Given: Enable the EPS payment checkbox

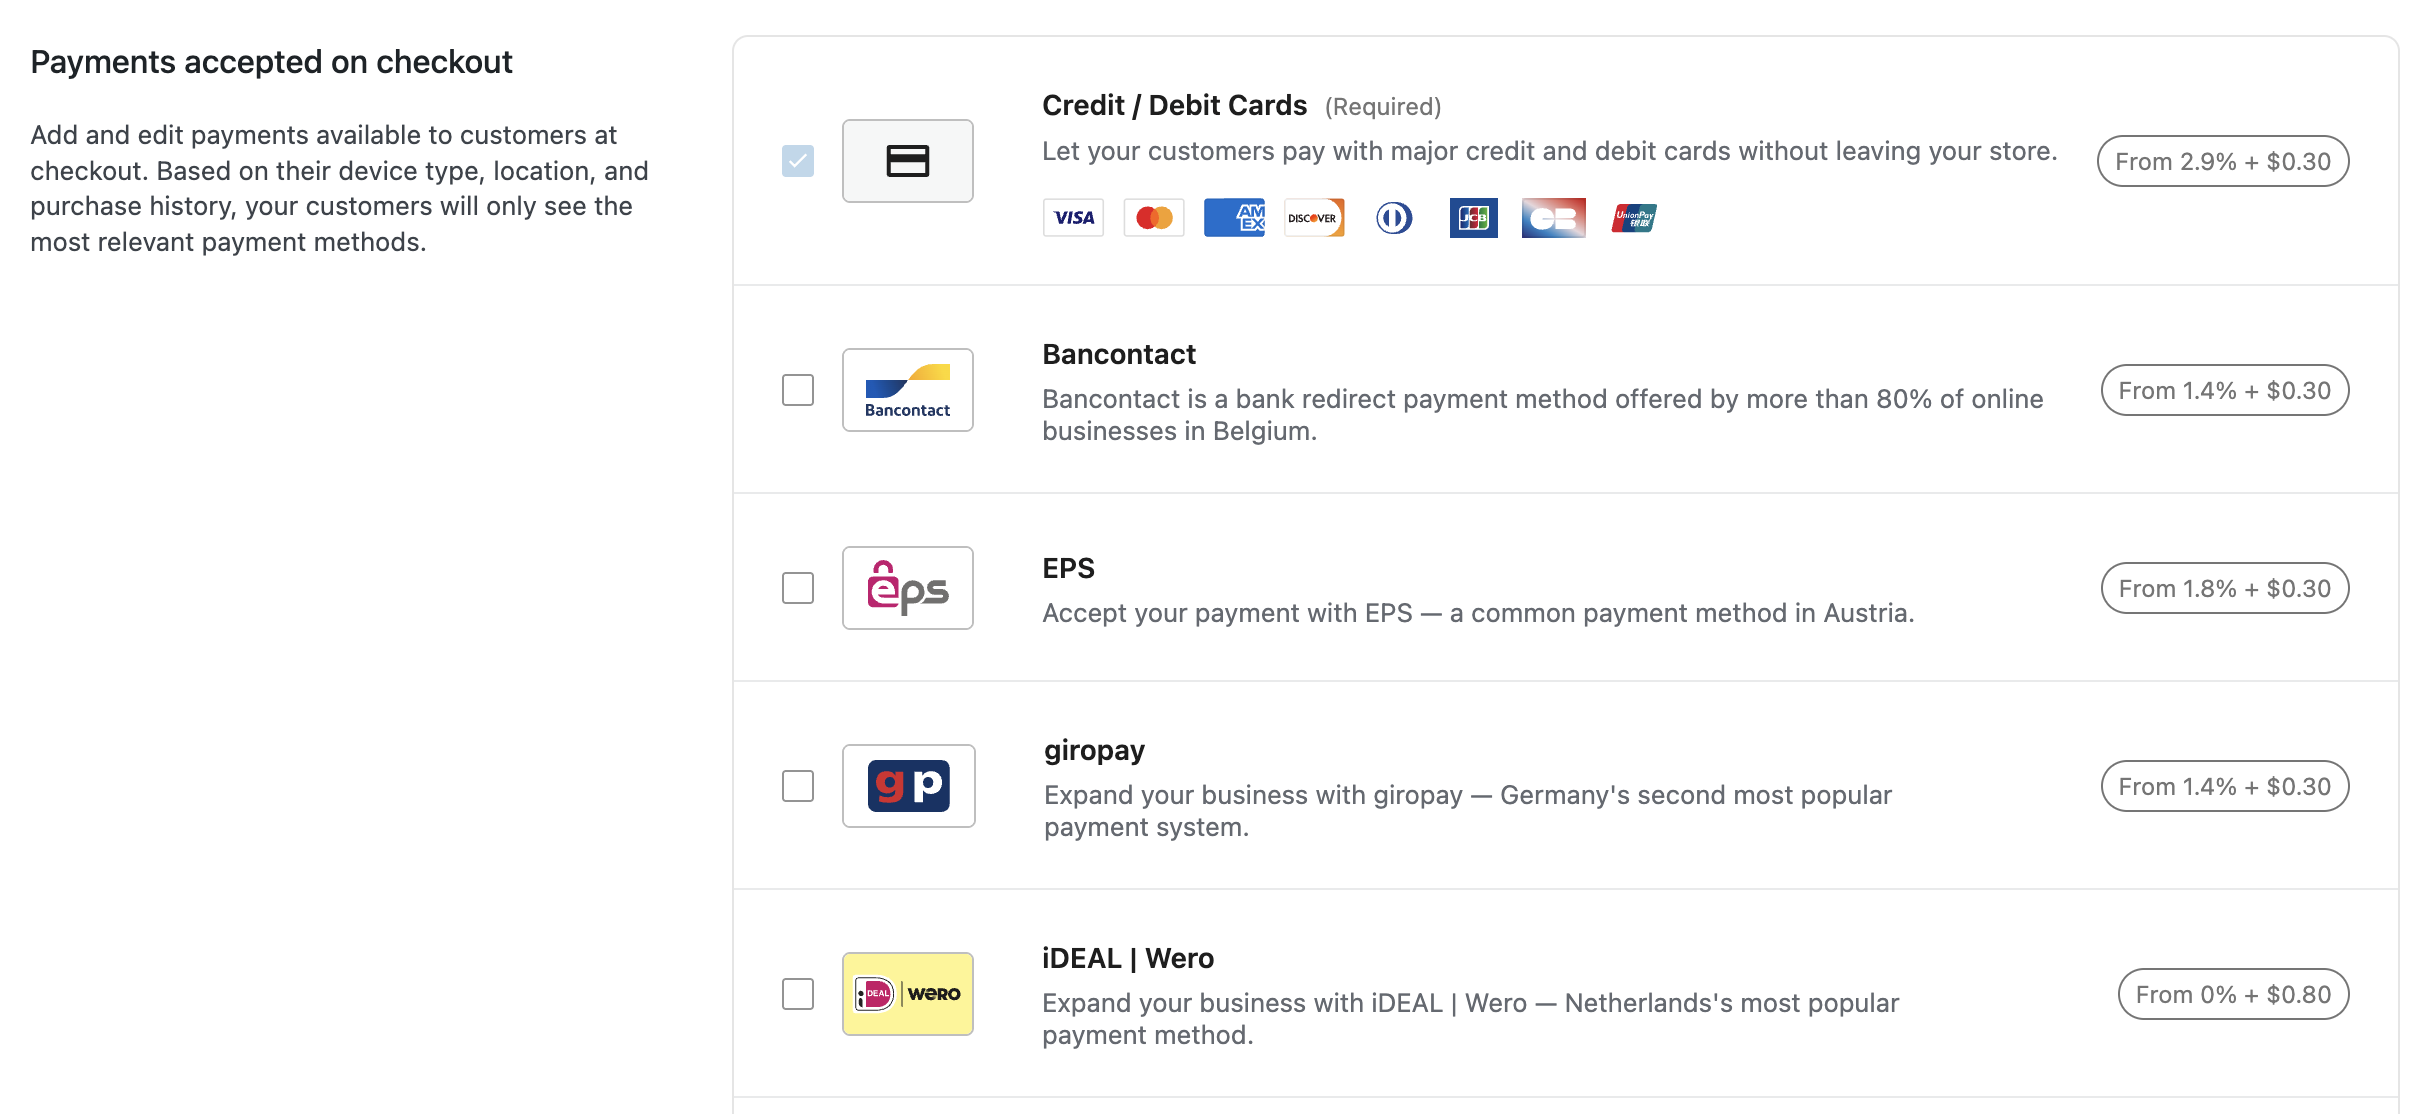Looking at the screenshot, I should coord(798,588).
